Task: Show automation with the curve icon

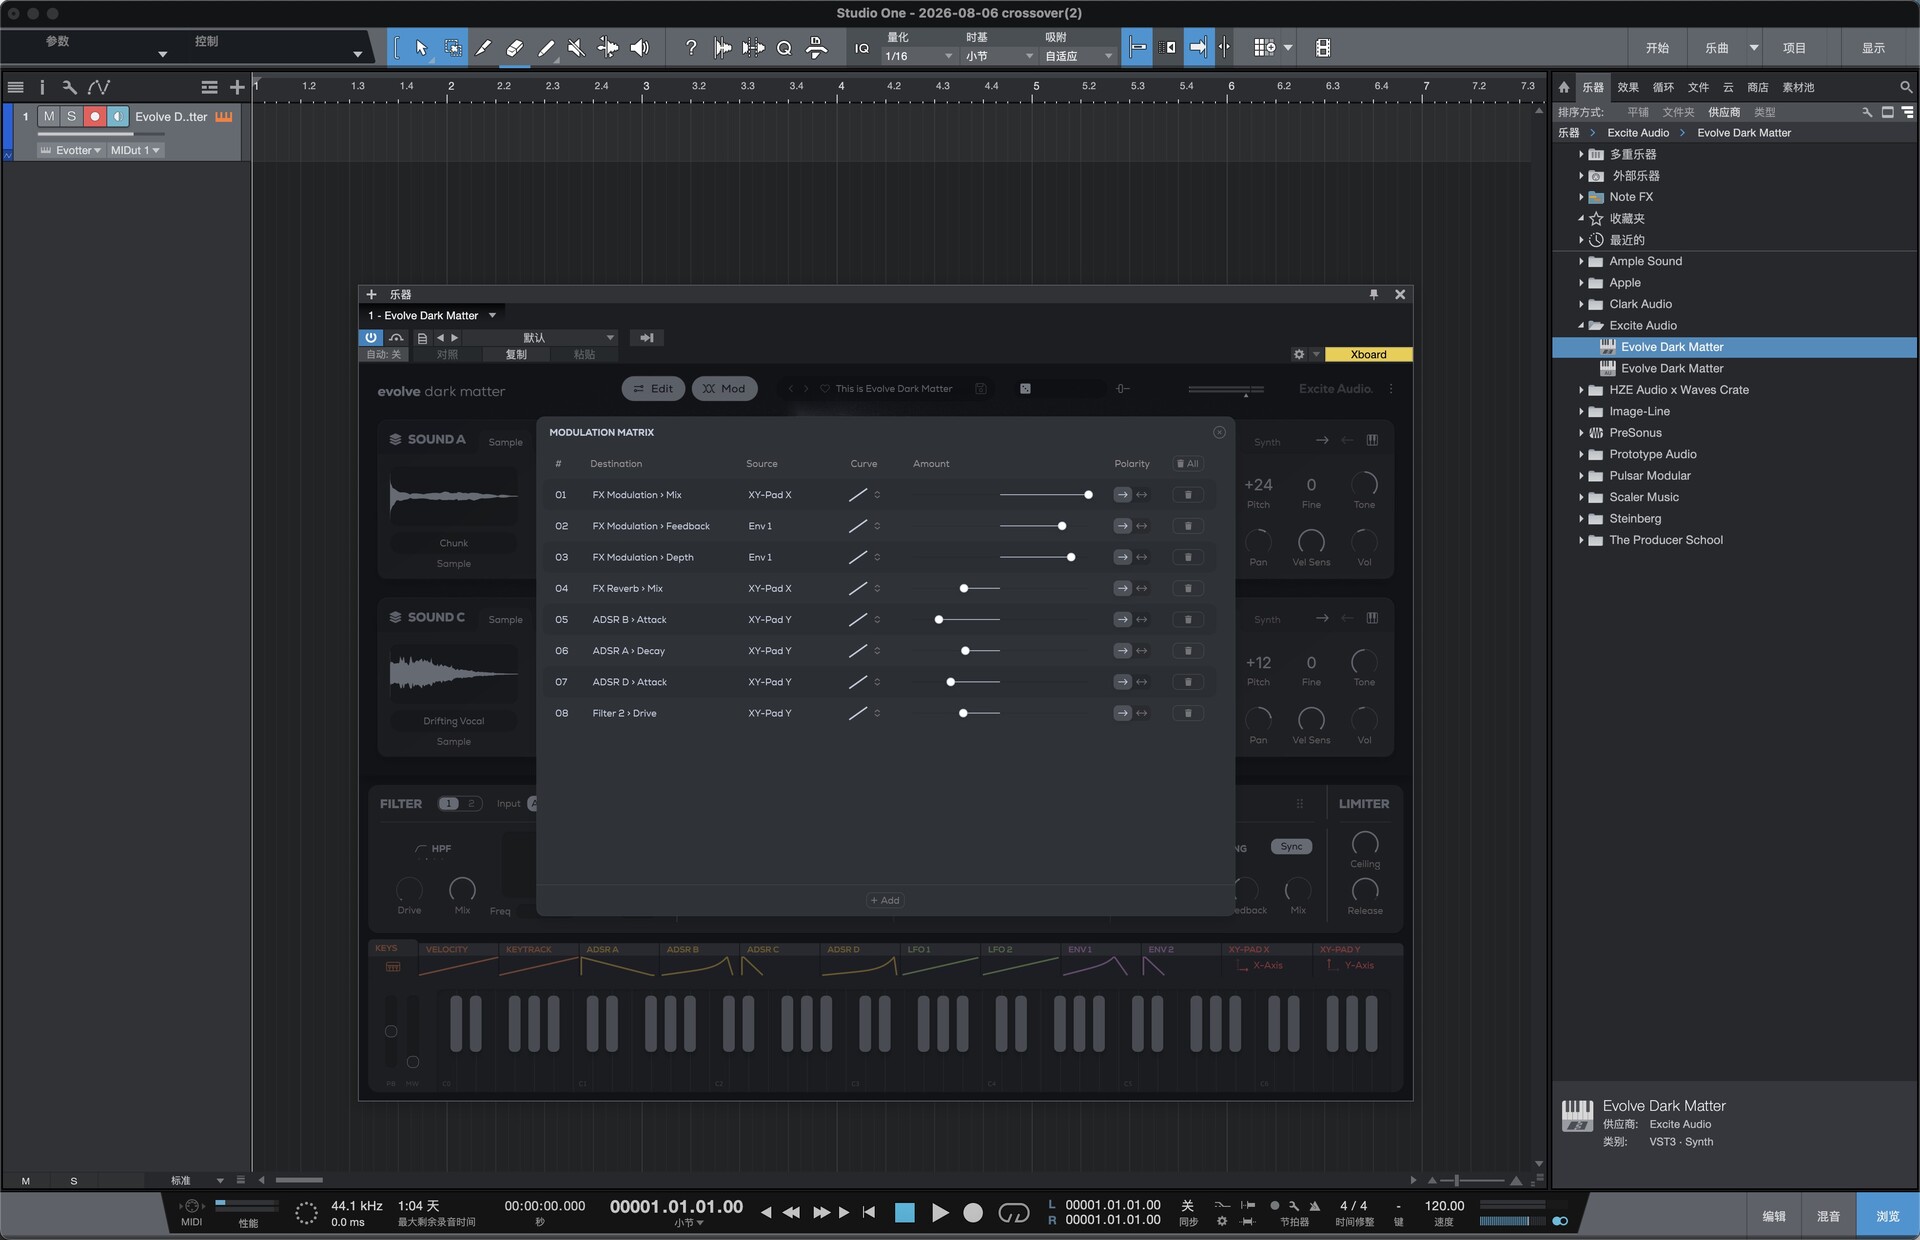Action: pyautogui.click(x=99, y=87)
